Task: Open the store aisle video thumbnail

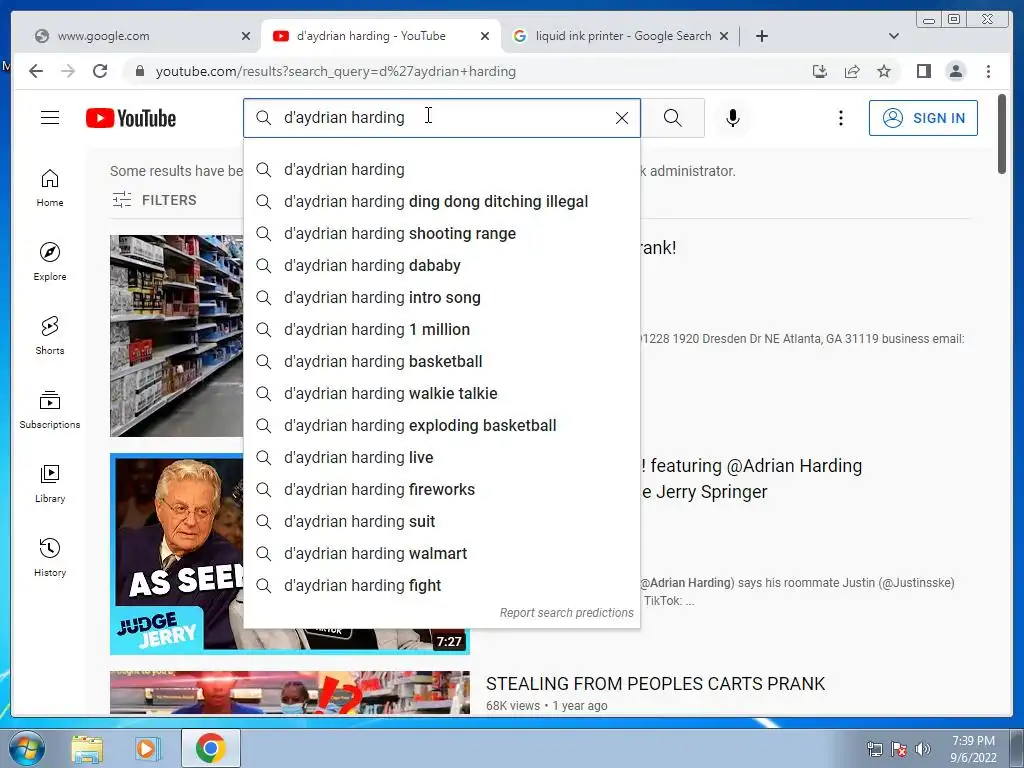Action: [176, 336]
